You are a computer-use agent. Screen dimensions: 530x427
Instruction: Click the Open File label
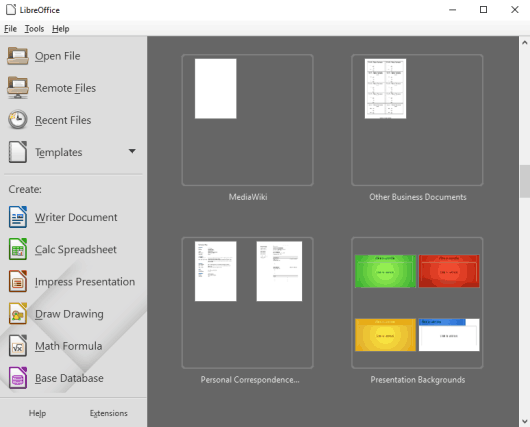point(58,56)
